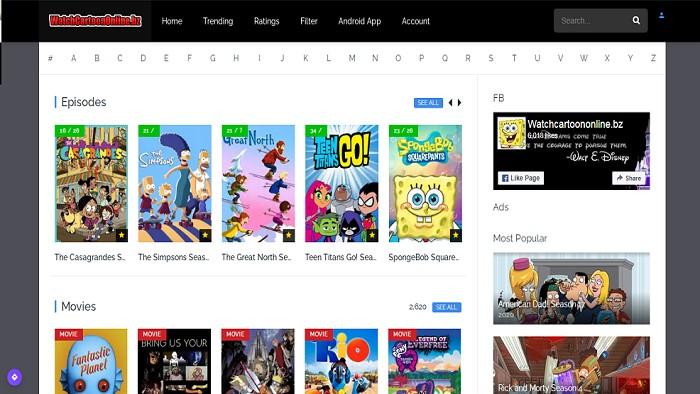The height and width of the screenshot is (394, 700).
Task: Open Rio movie thumbnail
Action: (342, 361)
